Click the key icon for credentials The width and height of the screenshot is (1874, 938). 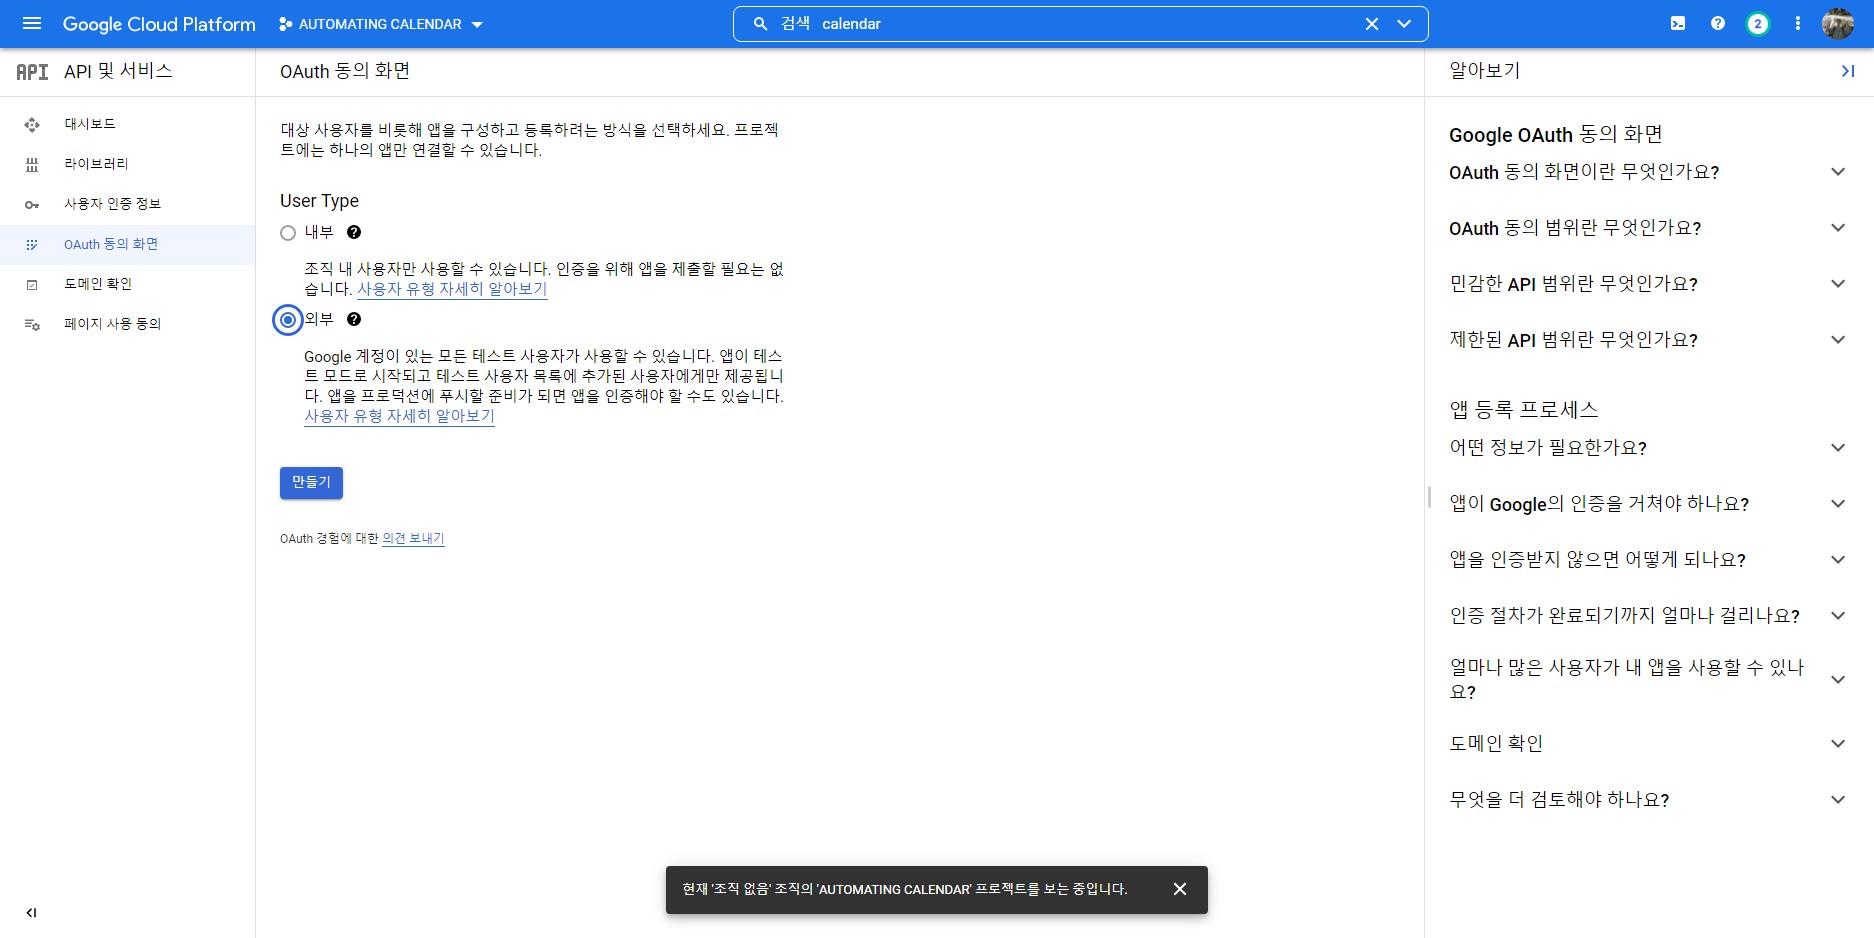pyautogui.click(x=32, y=205)
